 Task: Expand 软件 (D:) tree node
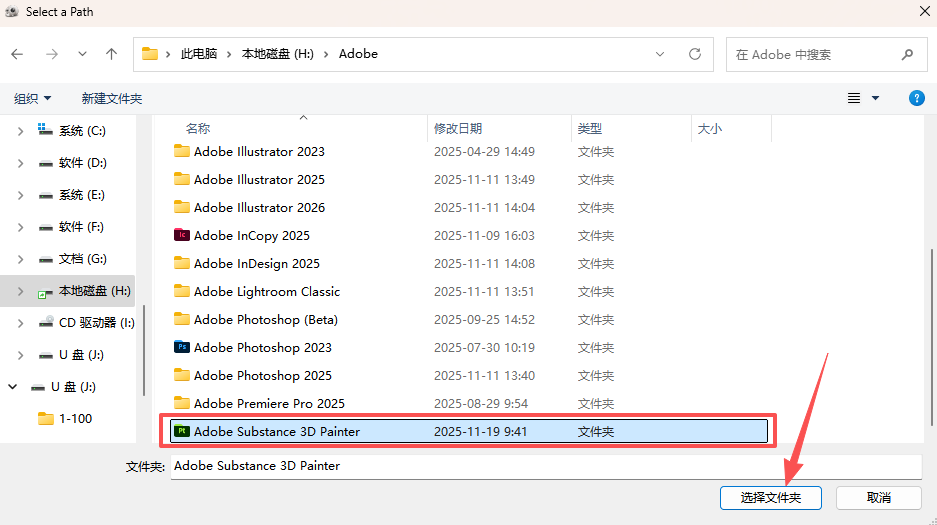coord(20,163)
